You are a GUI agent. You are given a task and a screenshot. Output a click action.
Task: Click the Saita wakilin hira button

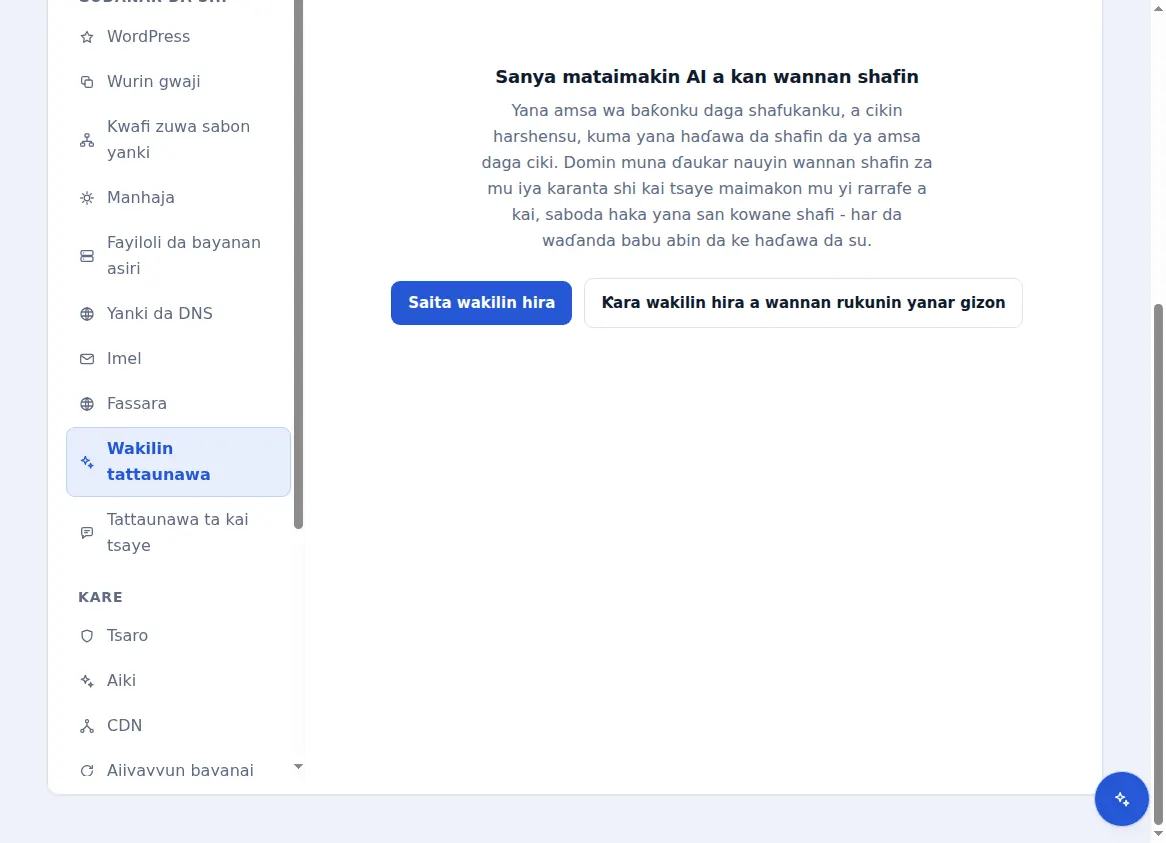pyautogui.click(x=481, y=303)
